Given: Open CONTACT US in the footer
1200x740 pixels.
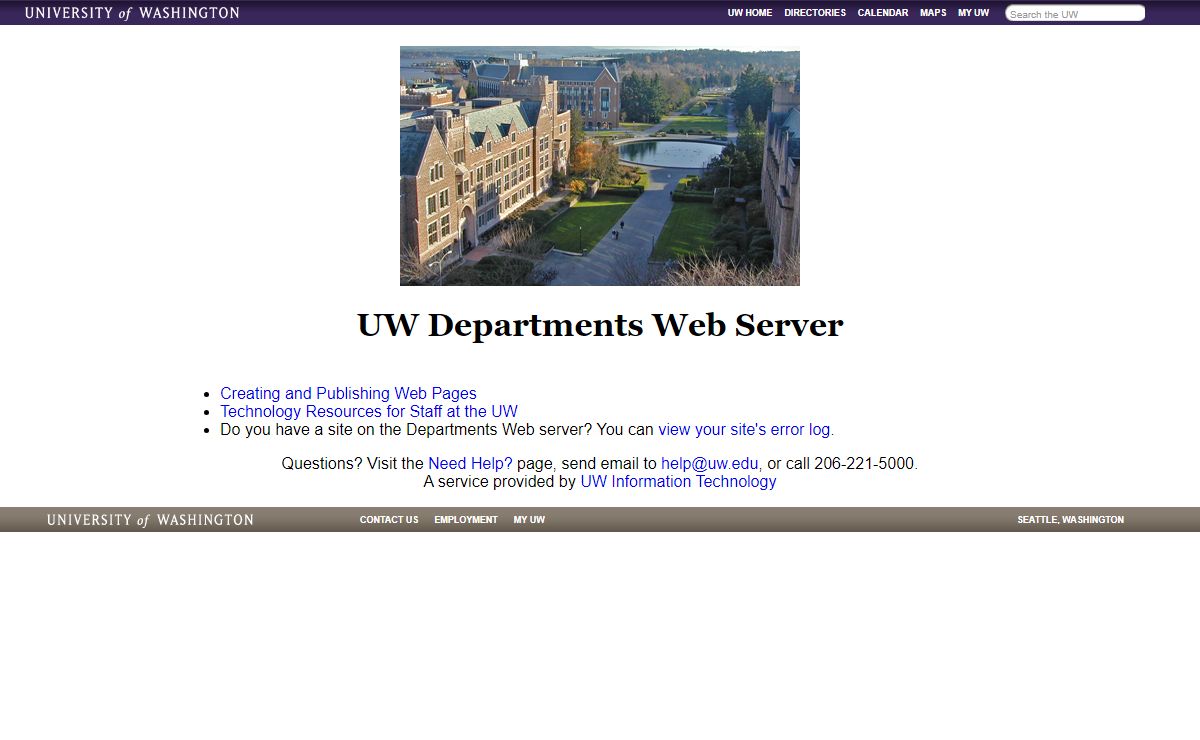Looking at the screenshot, I should tap(389, 520).
